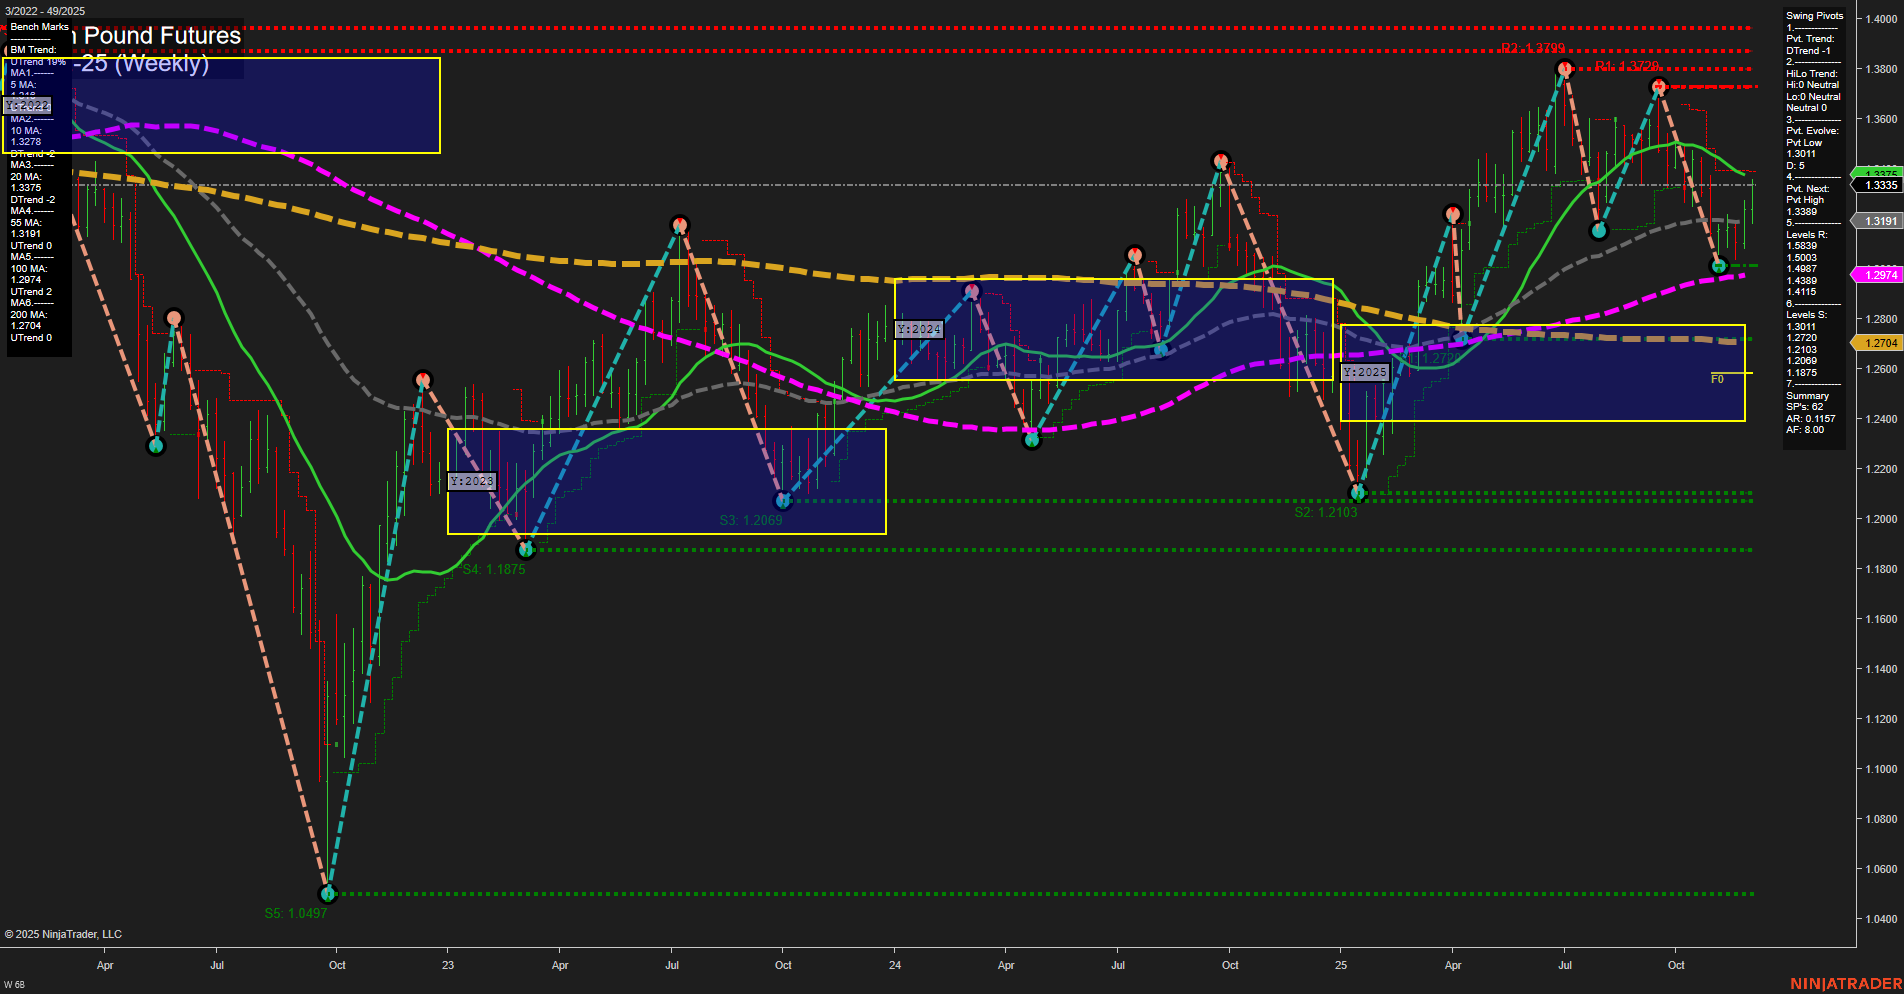Screen dimensions: 1904x994
Task: Click the Y:2025 year label
Action: click(1365, 370)
